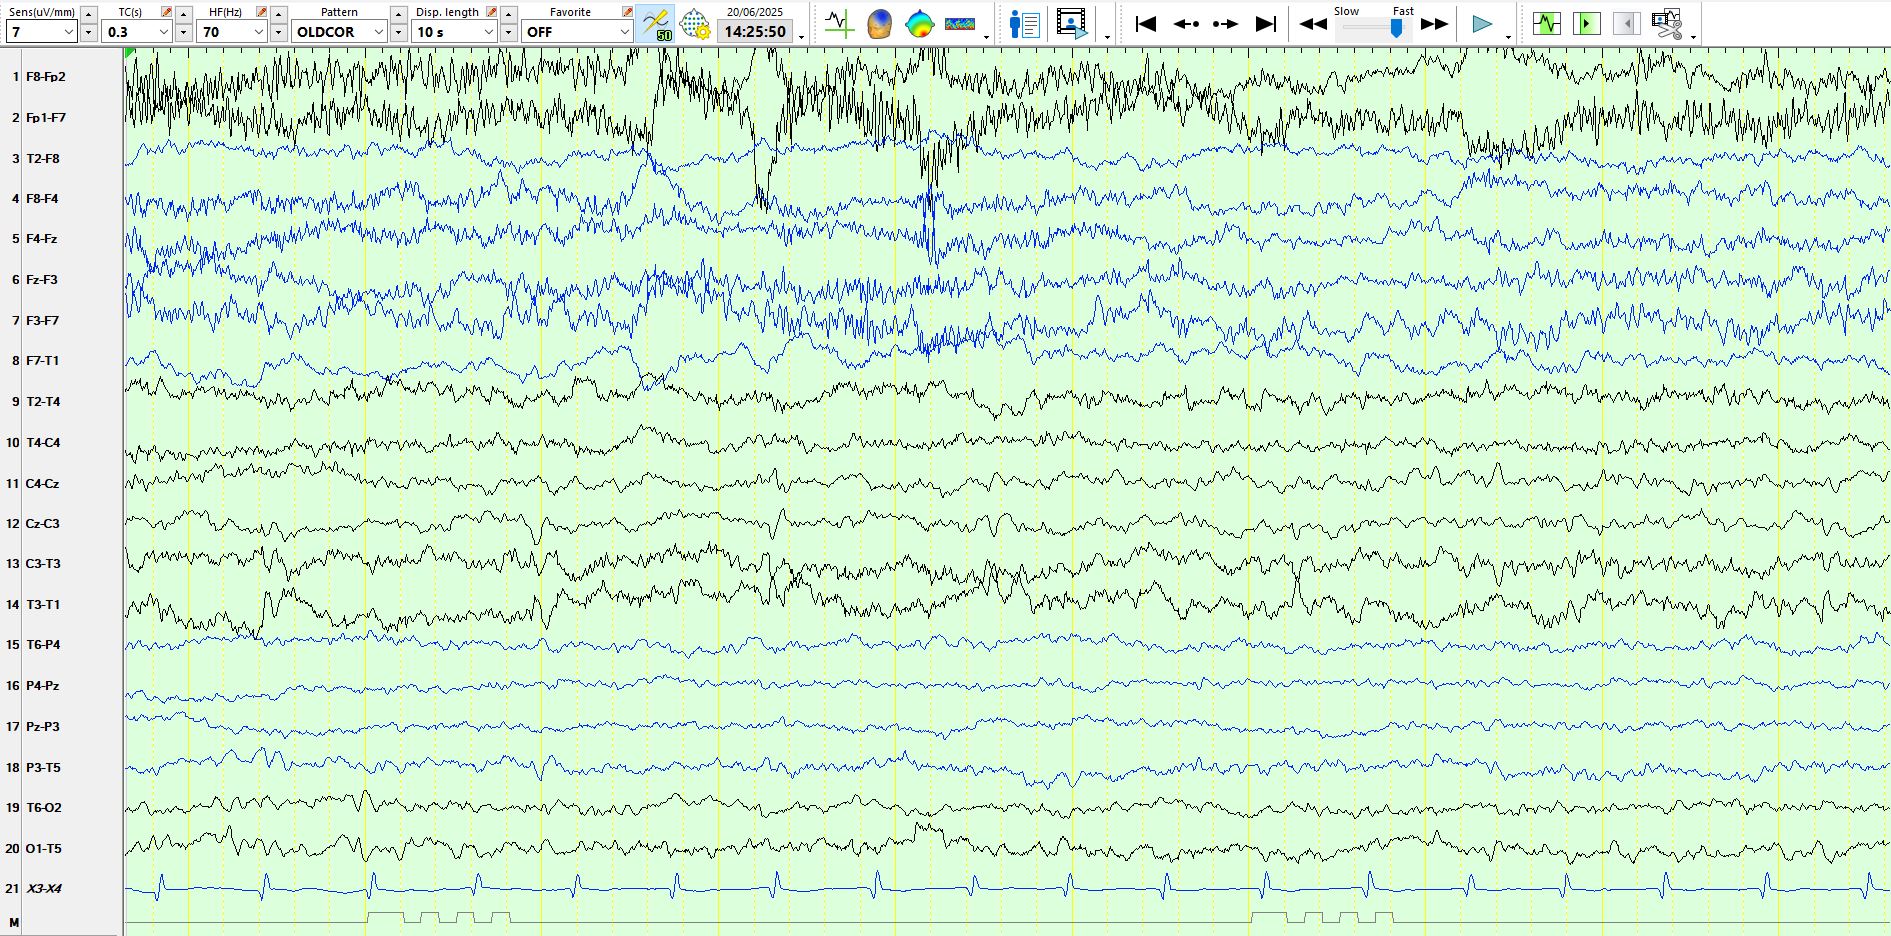Step back to the previous event

[x=1186, y=23]
